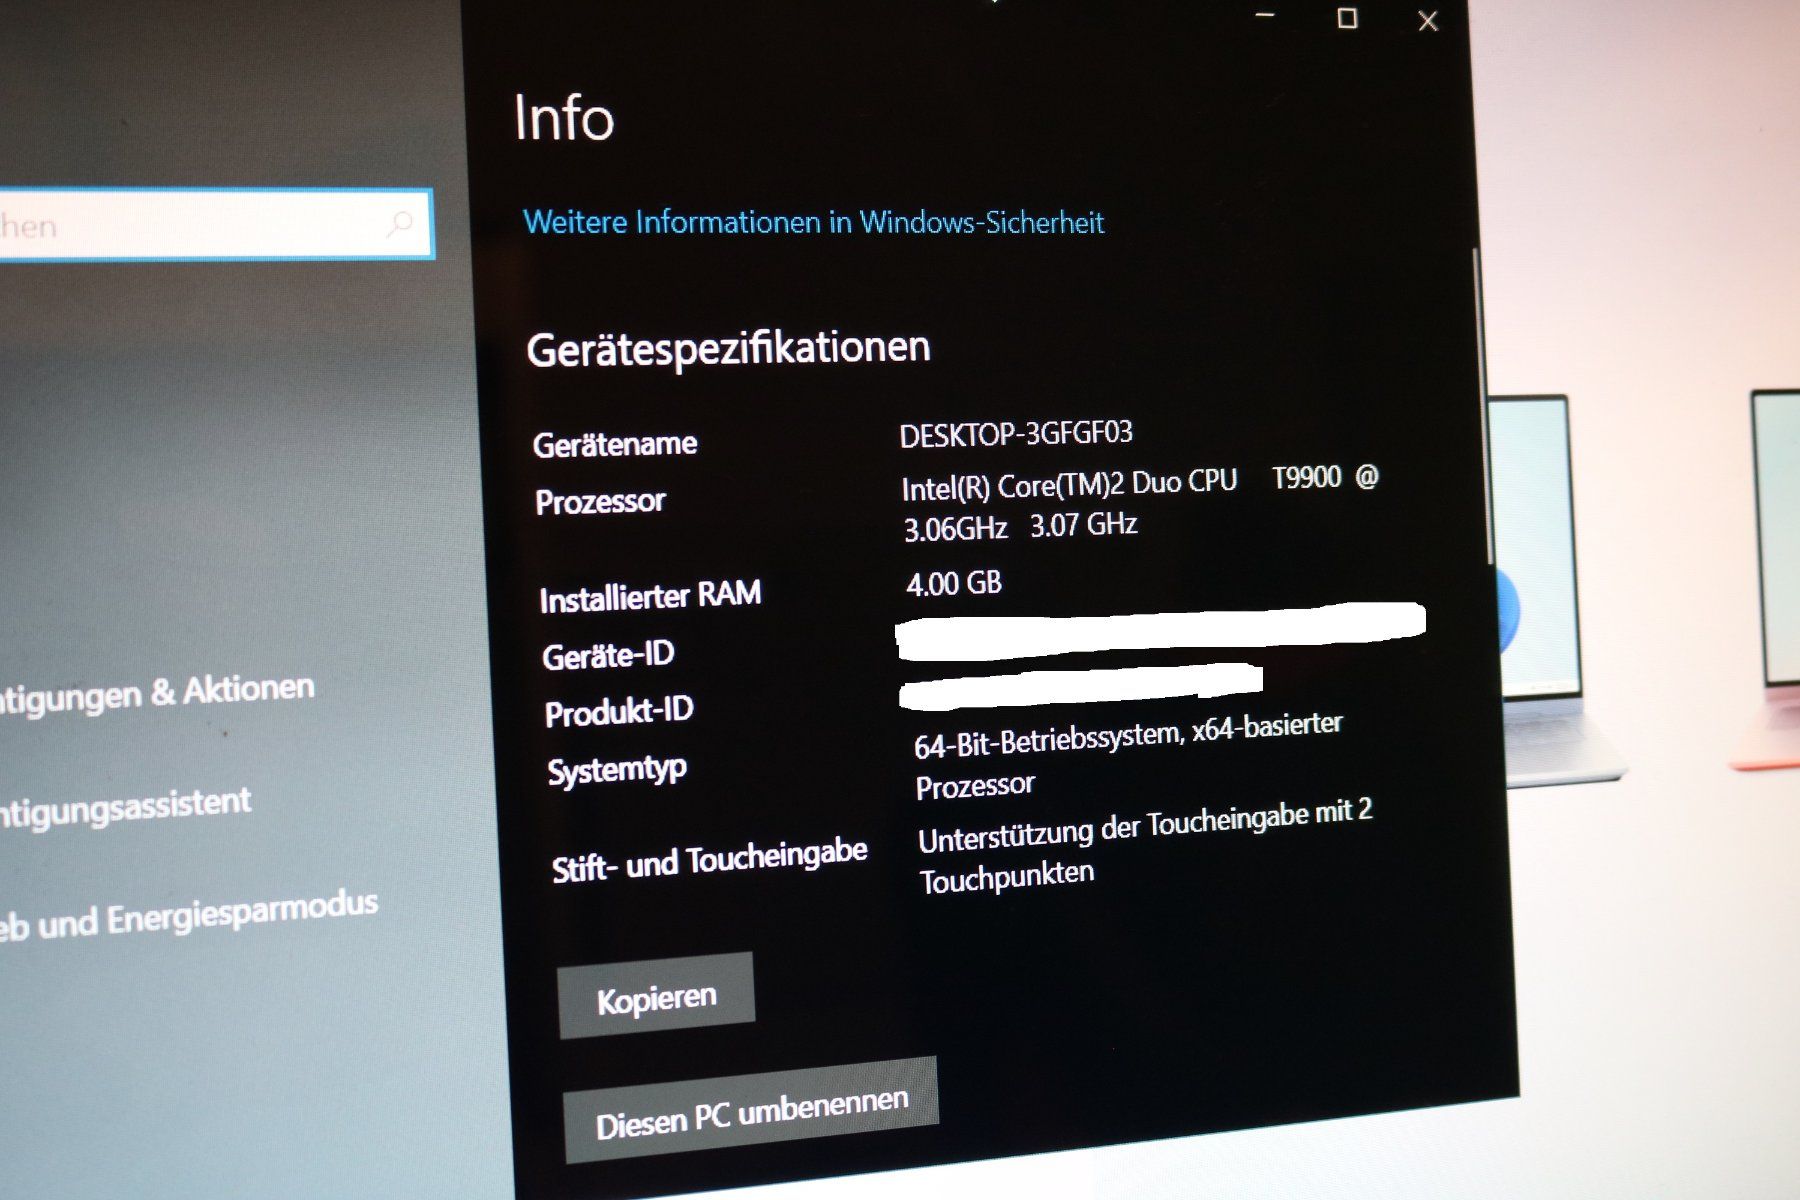Click the 3.06GHz 3.07 GHz clock speed text
1800x1200 pixels.
point(1020,526)
